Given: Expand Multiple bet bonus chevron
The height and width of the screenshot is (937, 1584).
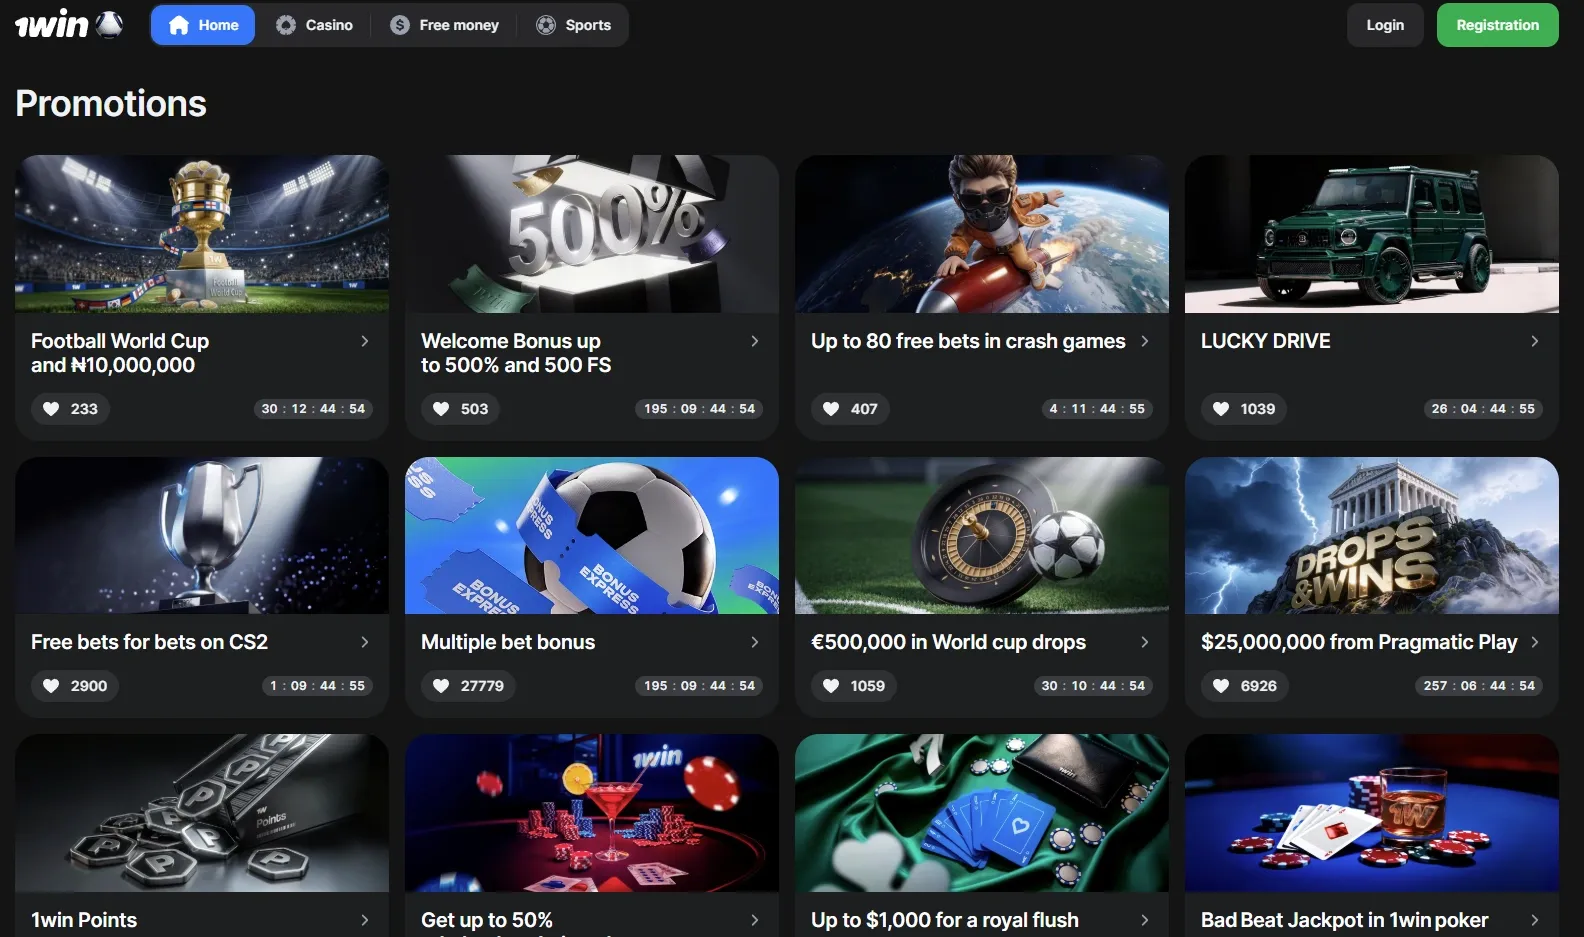Looking at the screenshot, I should pos(755,642).
